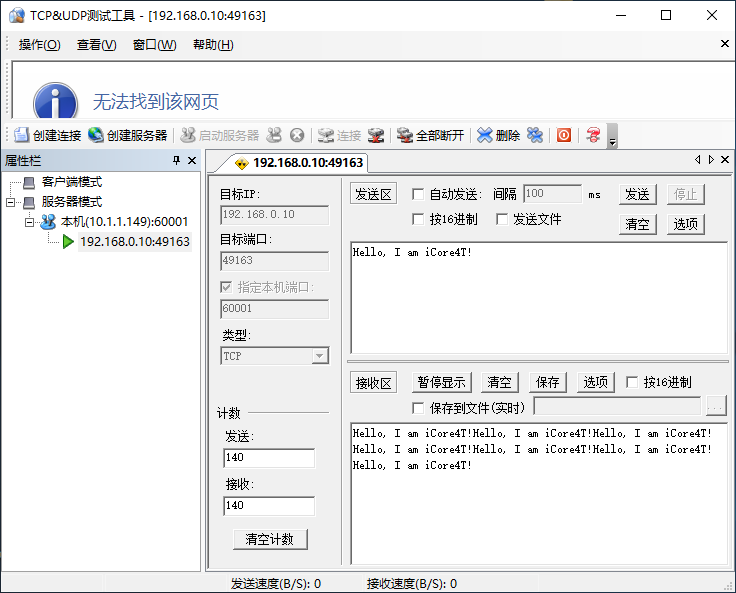This screenshot has width=736, height=593.
Task: Click the help question mark toolbar icon
Action: click(x=593, y=135)
